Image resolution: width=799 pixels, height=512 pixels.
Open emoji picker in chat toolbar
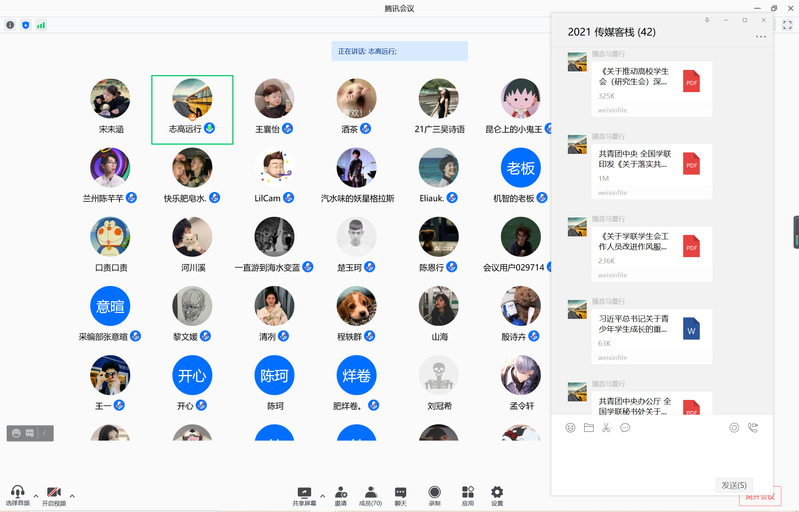571,428
